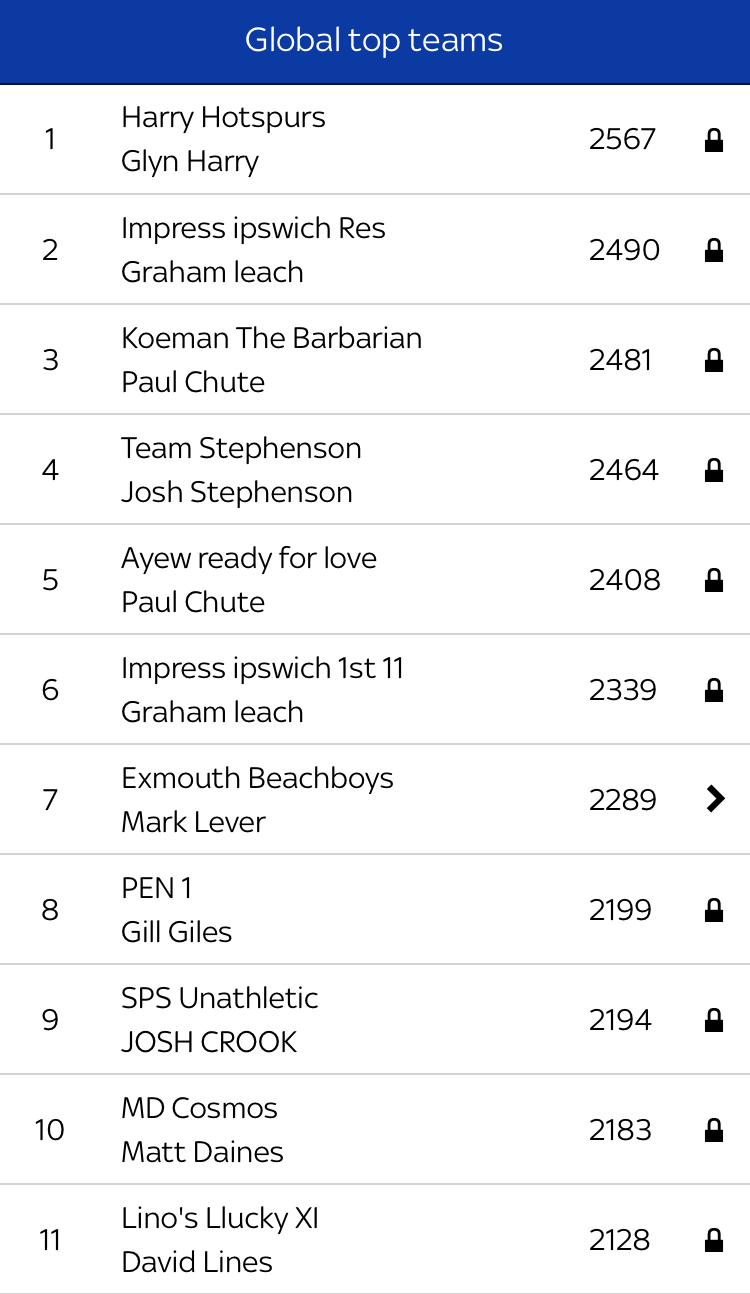Viewport: 750px width, 1294px height.
Task: Select the Exmouth Beachboys team name
Action: tap(257, 778)
